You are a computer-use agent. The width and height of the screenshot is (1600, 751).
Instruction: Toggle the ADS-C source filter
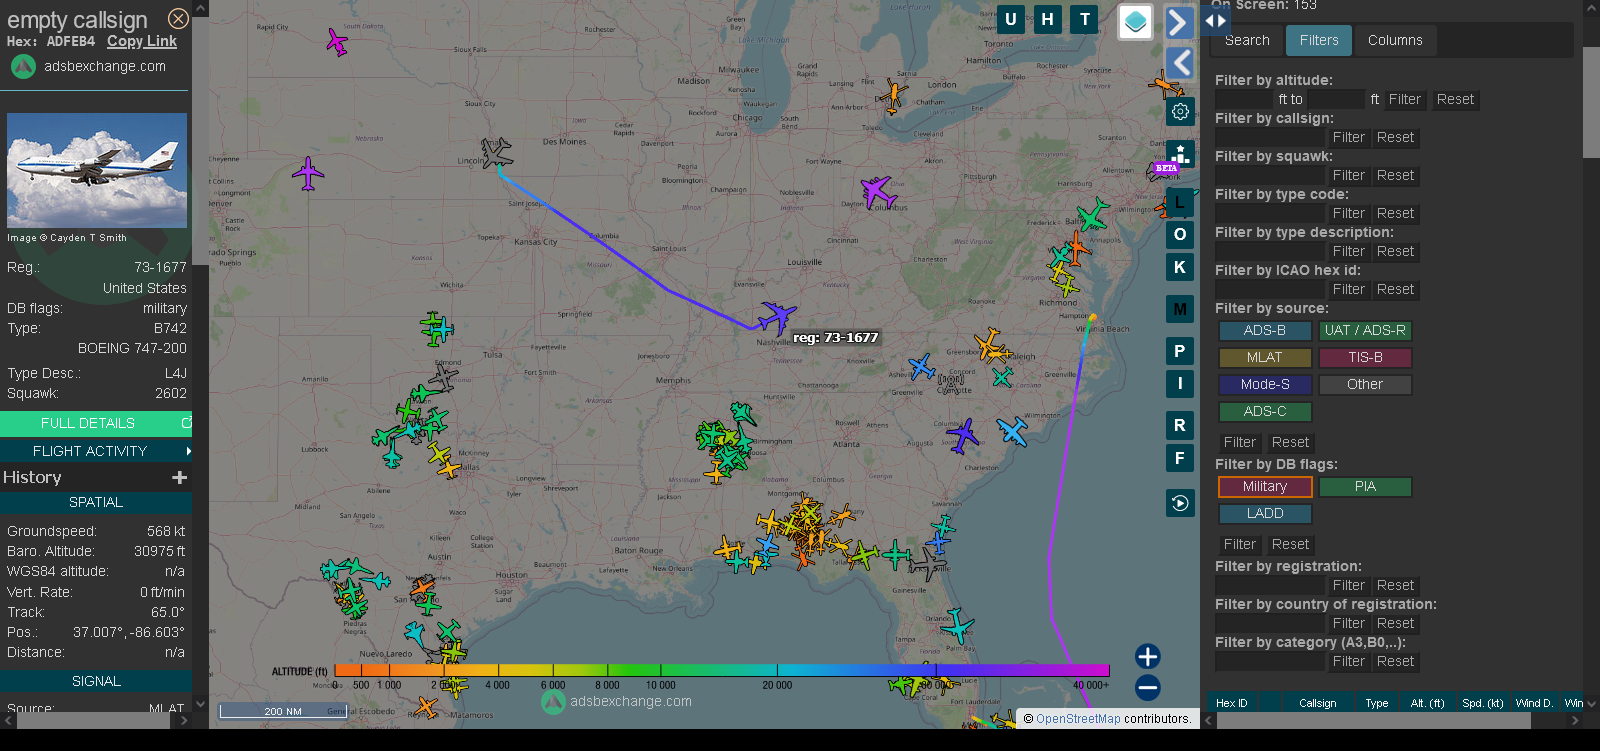tap(1265, 411)
